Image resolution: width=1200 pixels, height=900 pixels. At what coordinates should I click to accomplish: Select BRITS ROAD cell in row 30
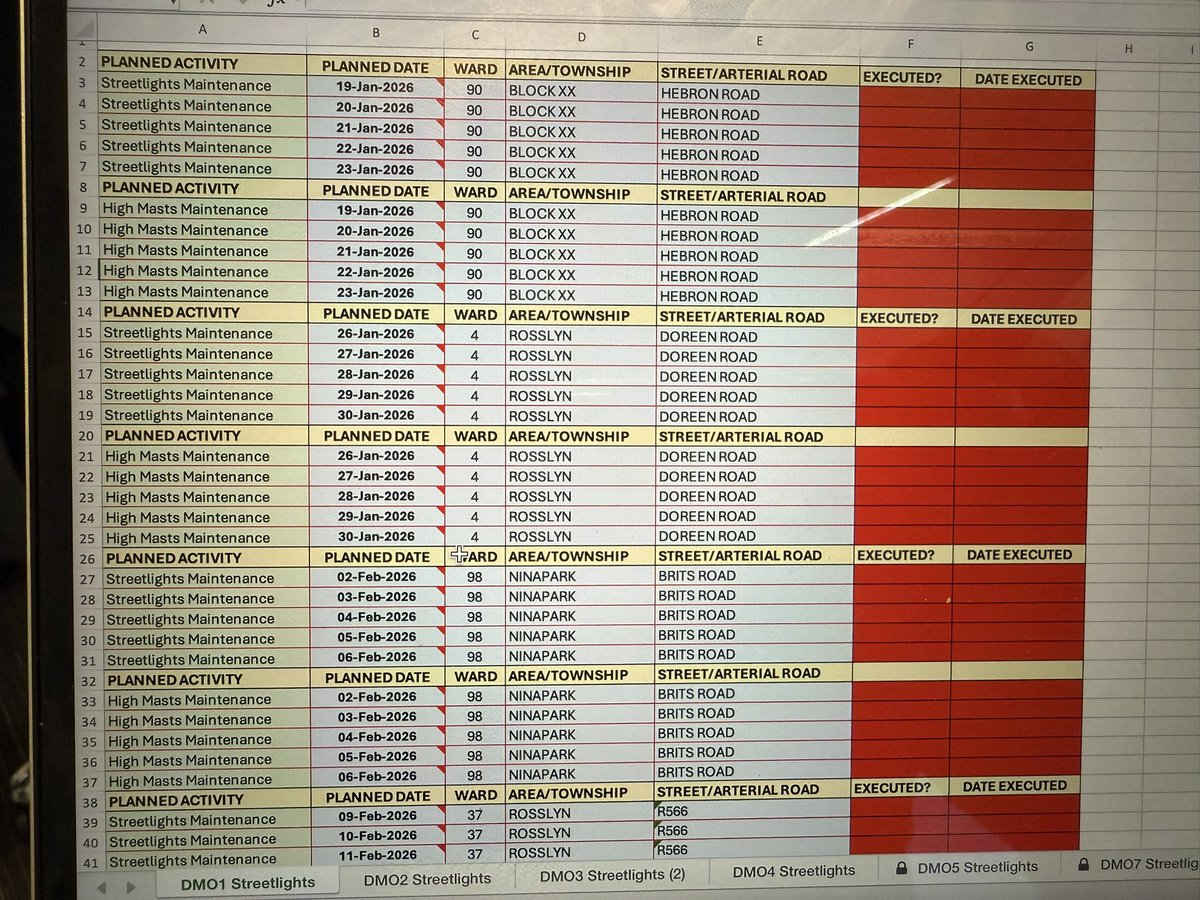click(x=755, y=634)
